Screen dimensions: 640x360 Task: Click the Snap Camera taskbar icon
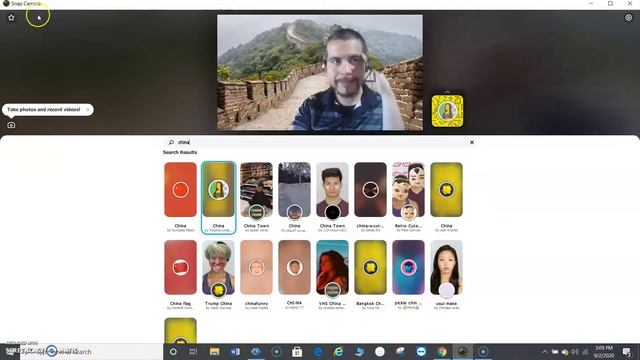click(462, 351)
